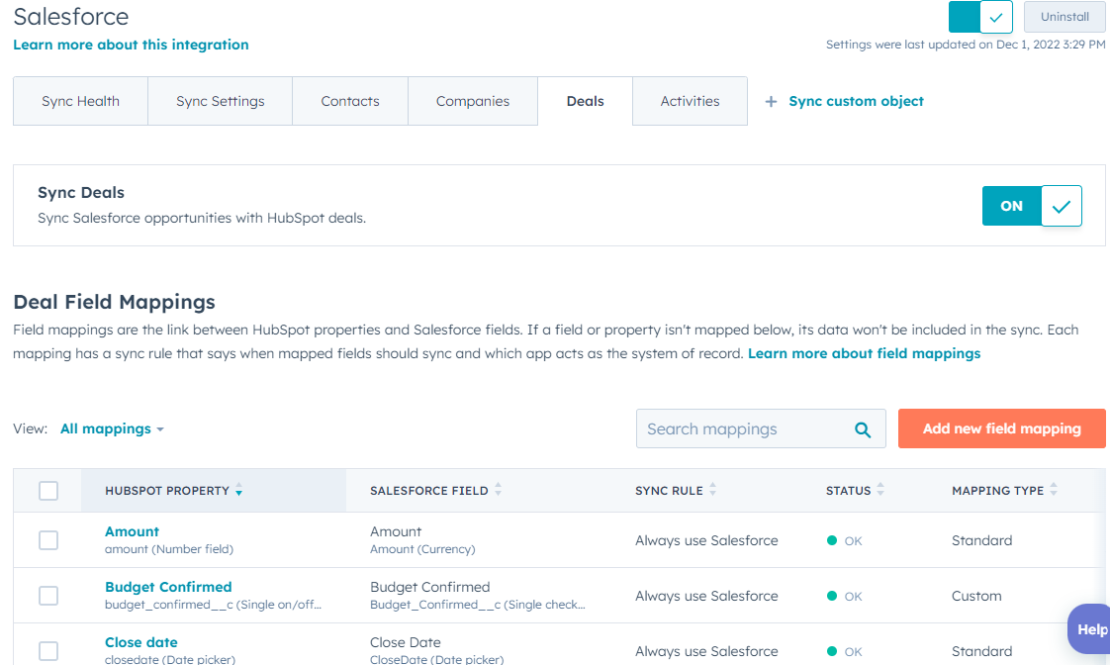Viewport: 1110px width, 665px height.
Task: Click the Amount (Currency) Salesforce field text
Action: tap(423, 549)
